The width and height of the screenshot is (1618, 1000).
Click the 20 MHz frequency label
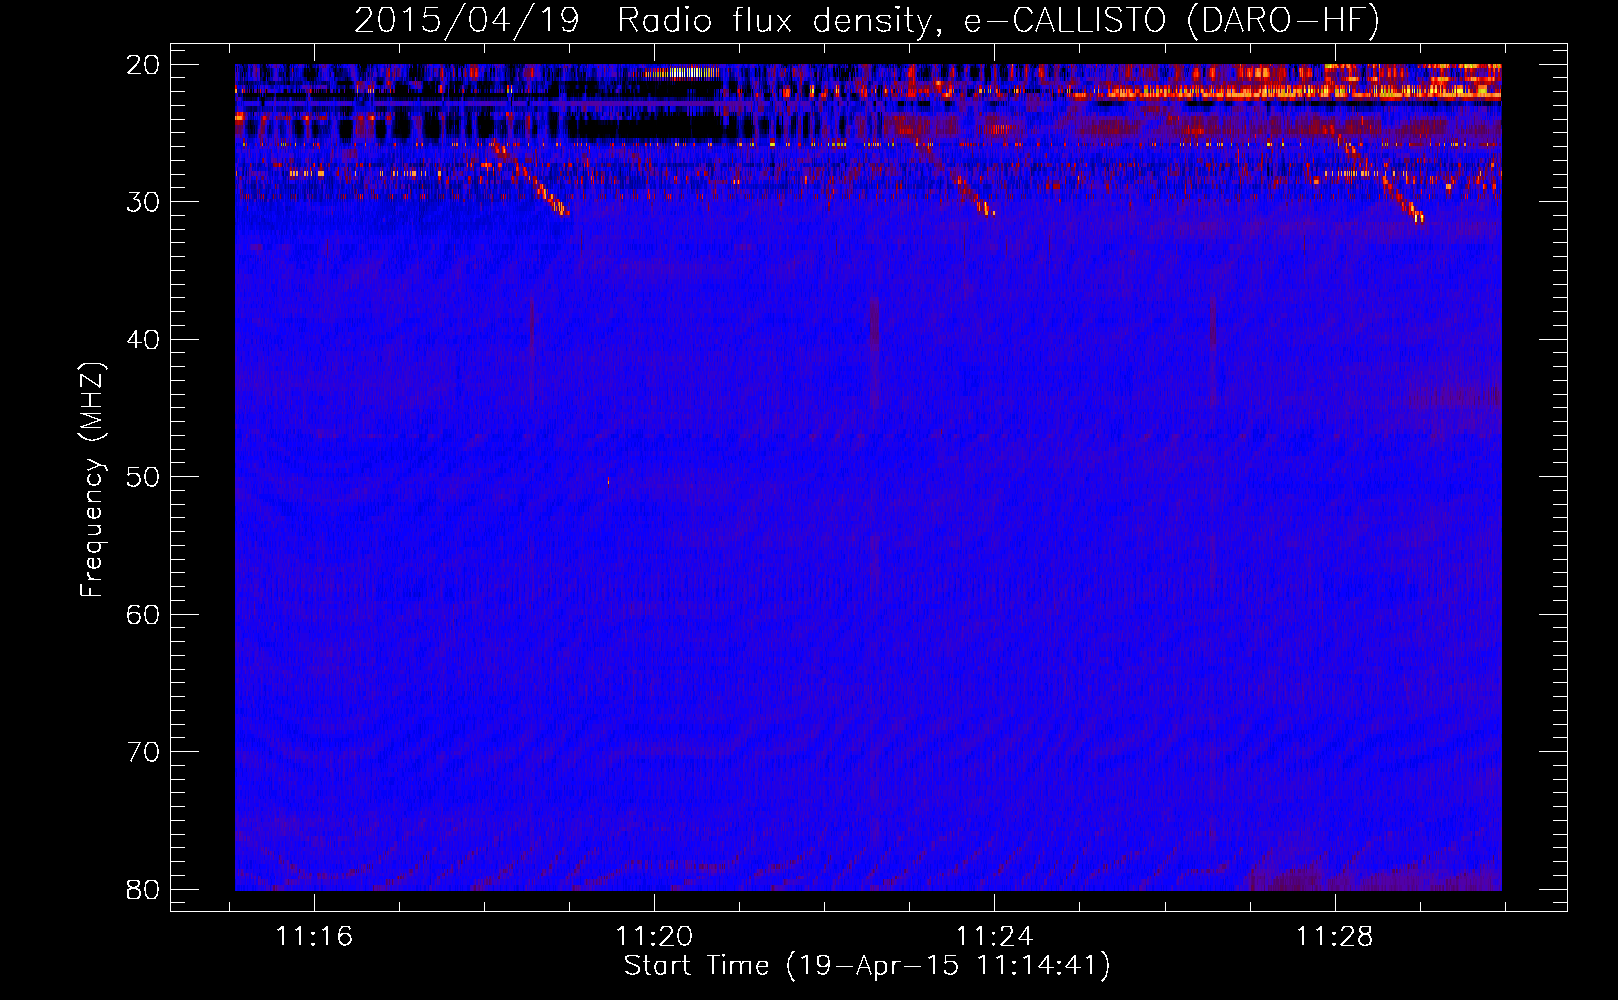143,65
